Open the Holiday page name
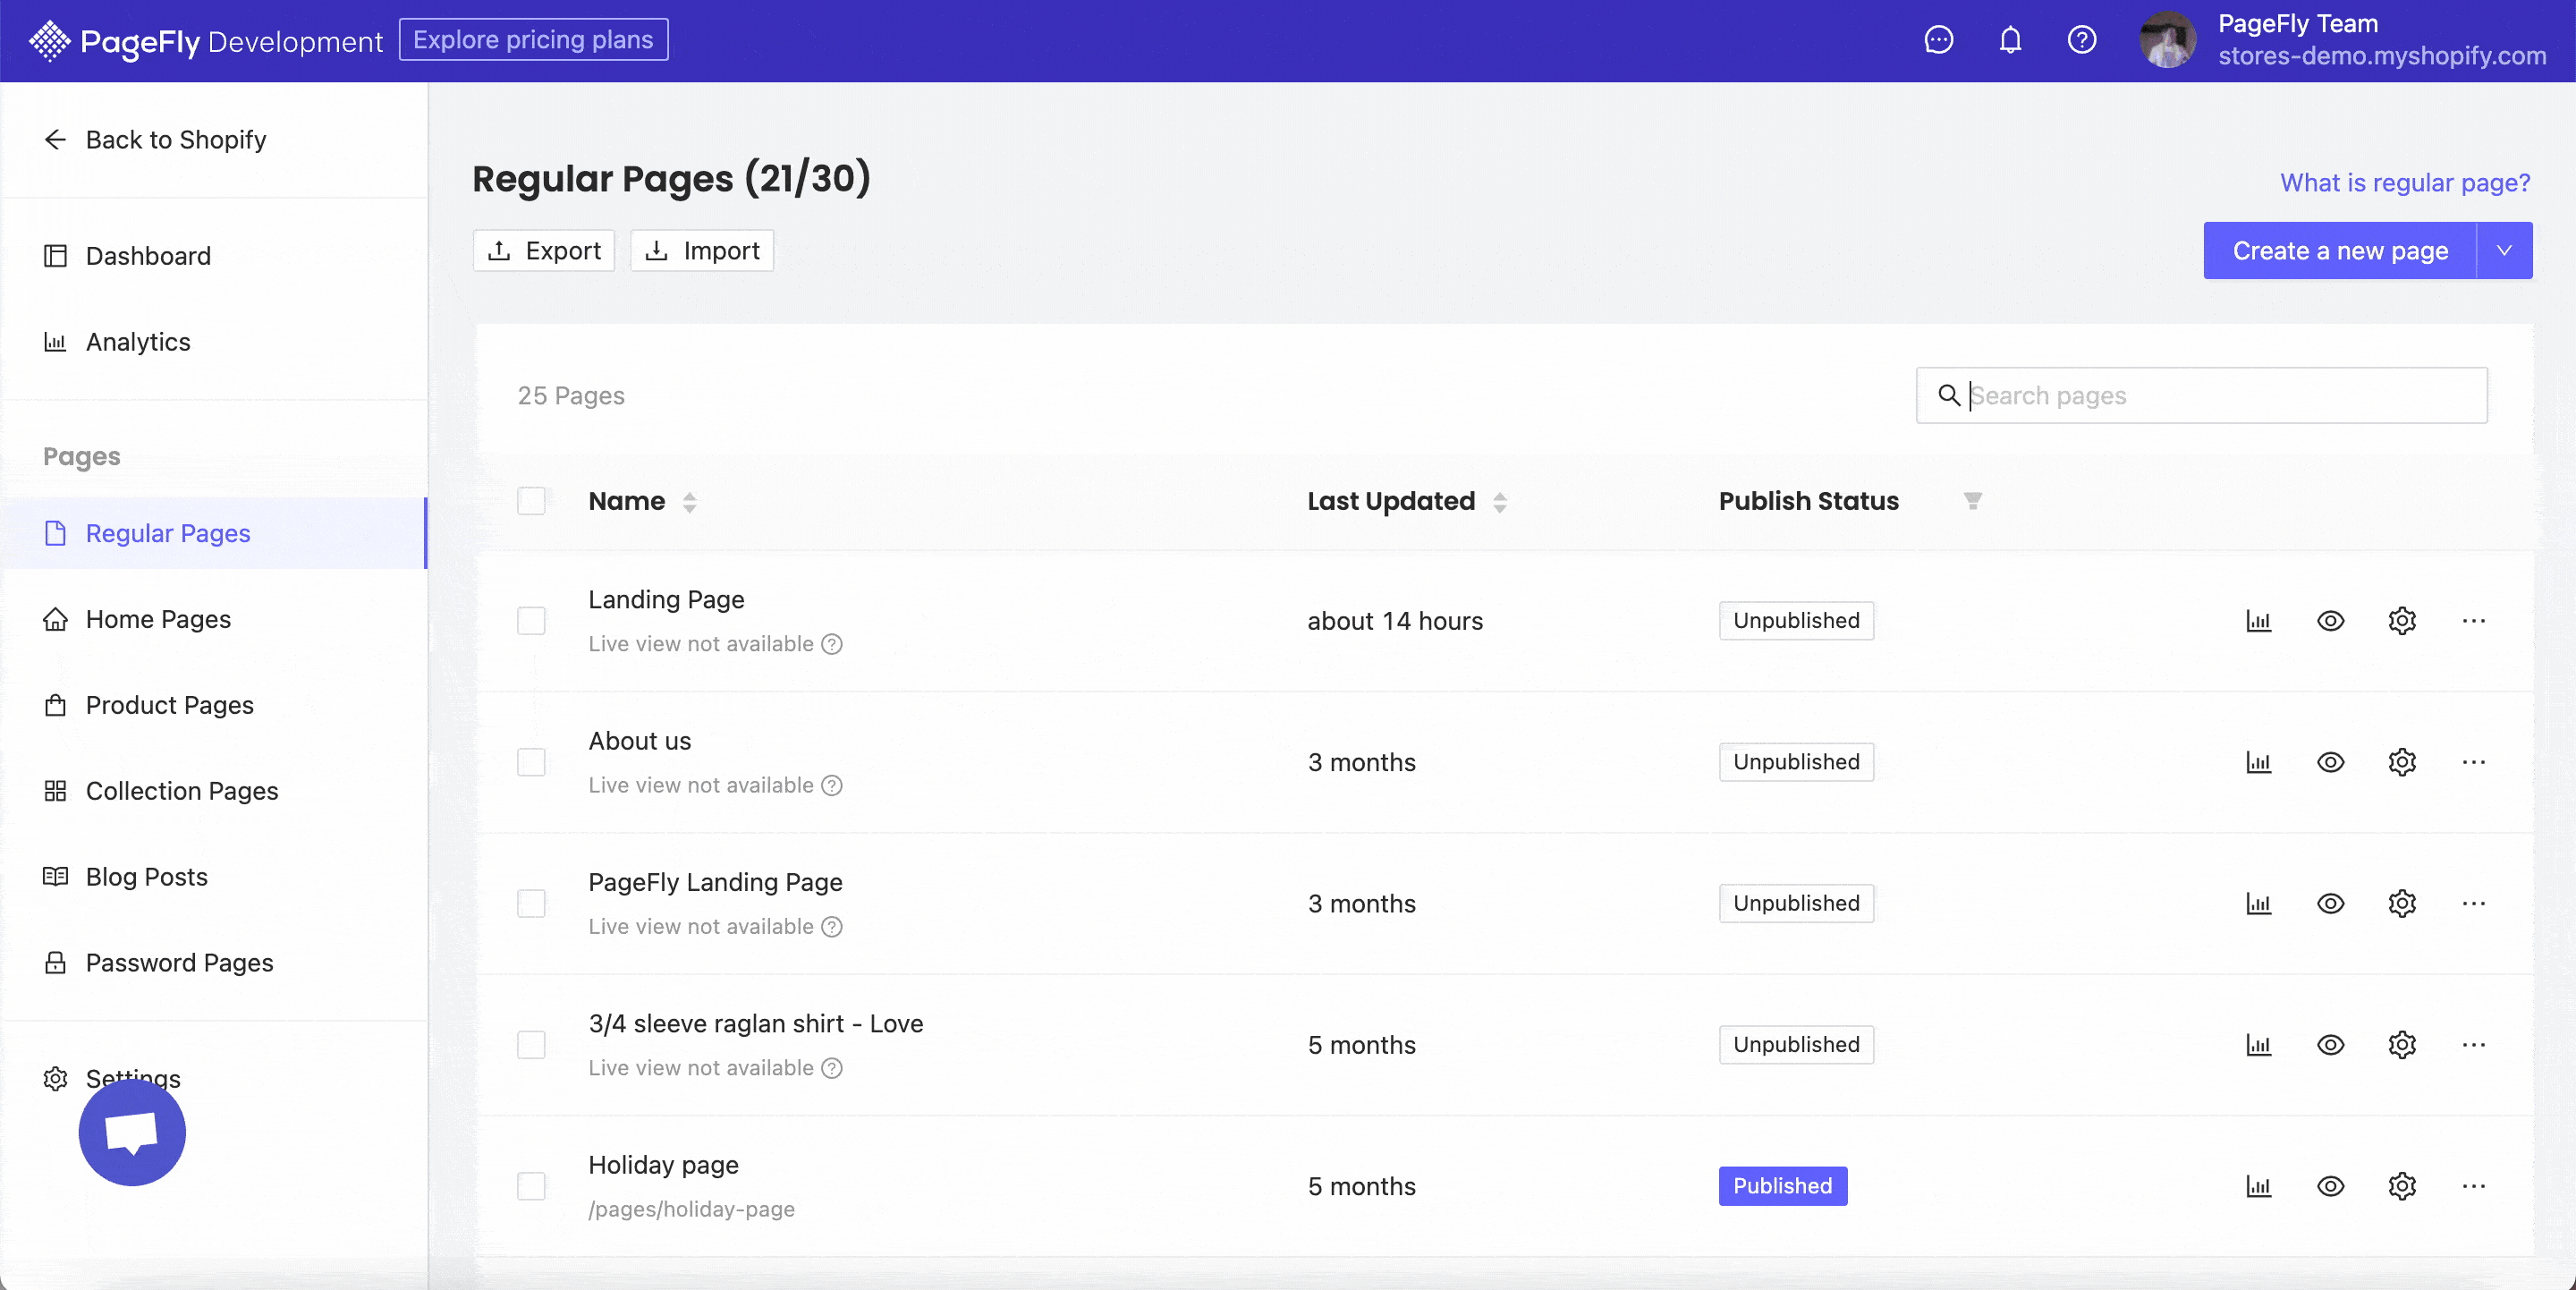Image resolution: width=2576 pixels, height=1290 pixels. 663,1165
